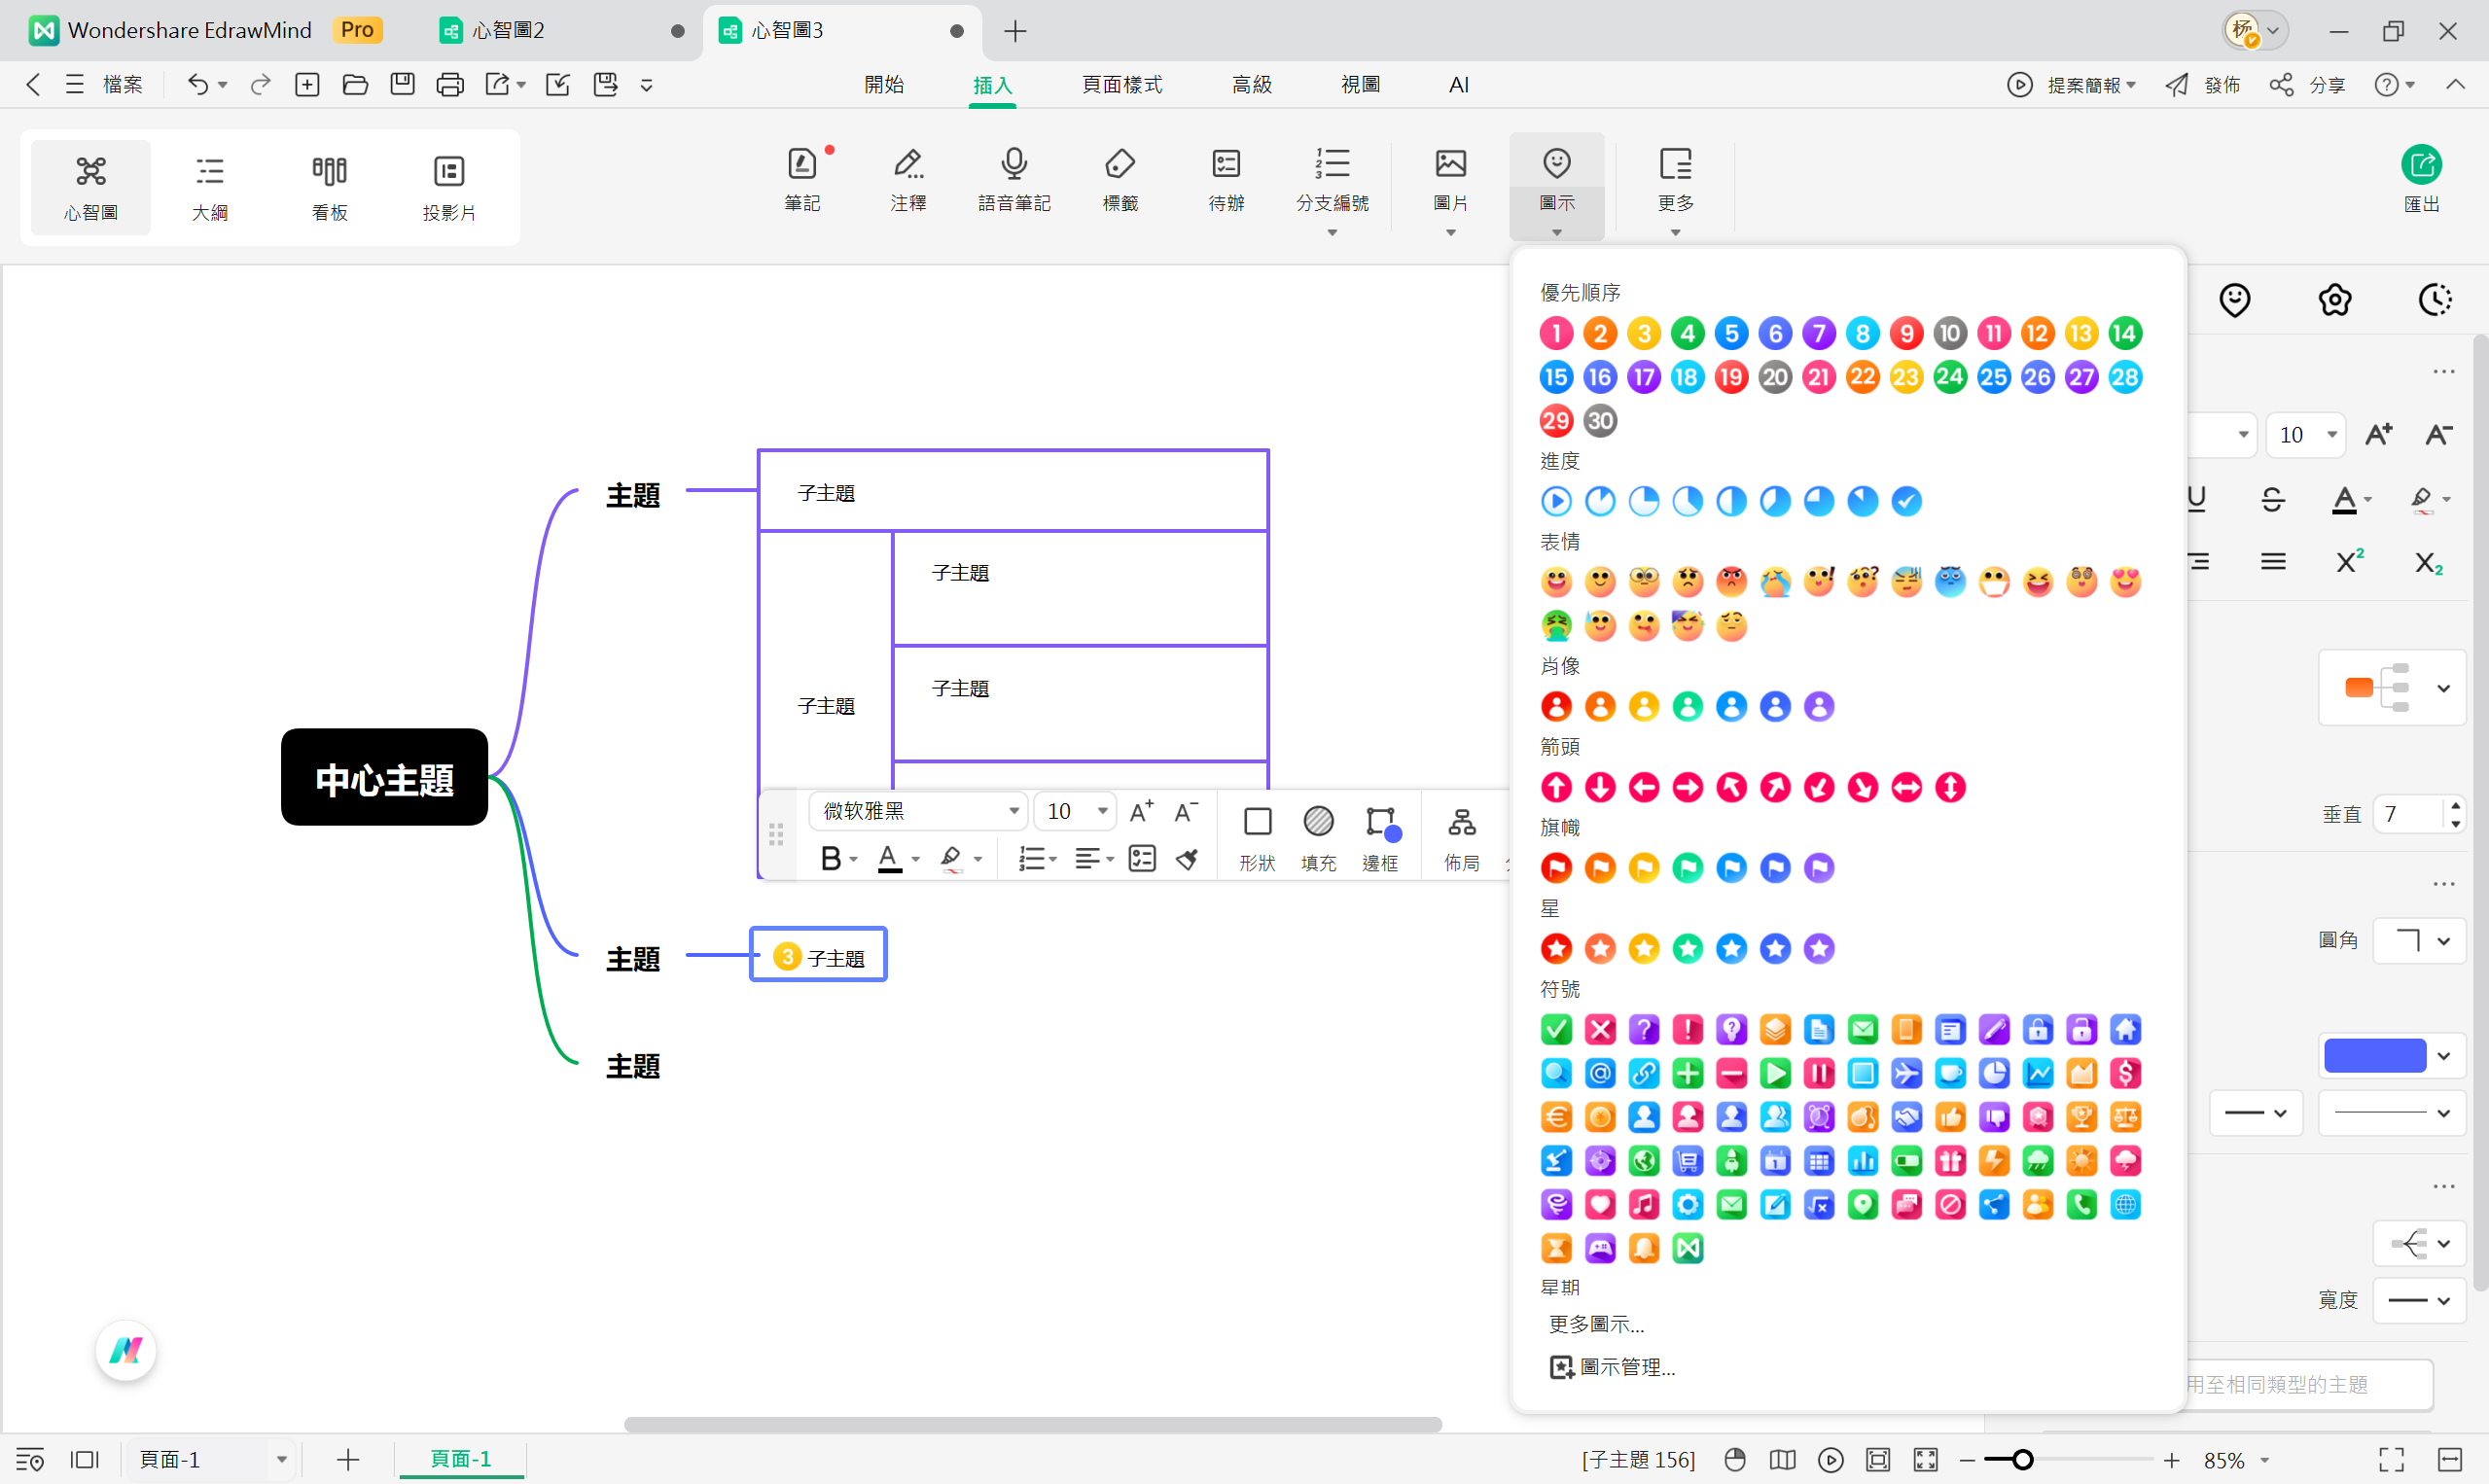This screenshot has height=1484, width=2489.
Task: Select priority icon number 5
Action: point(1731,333)
